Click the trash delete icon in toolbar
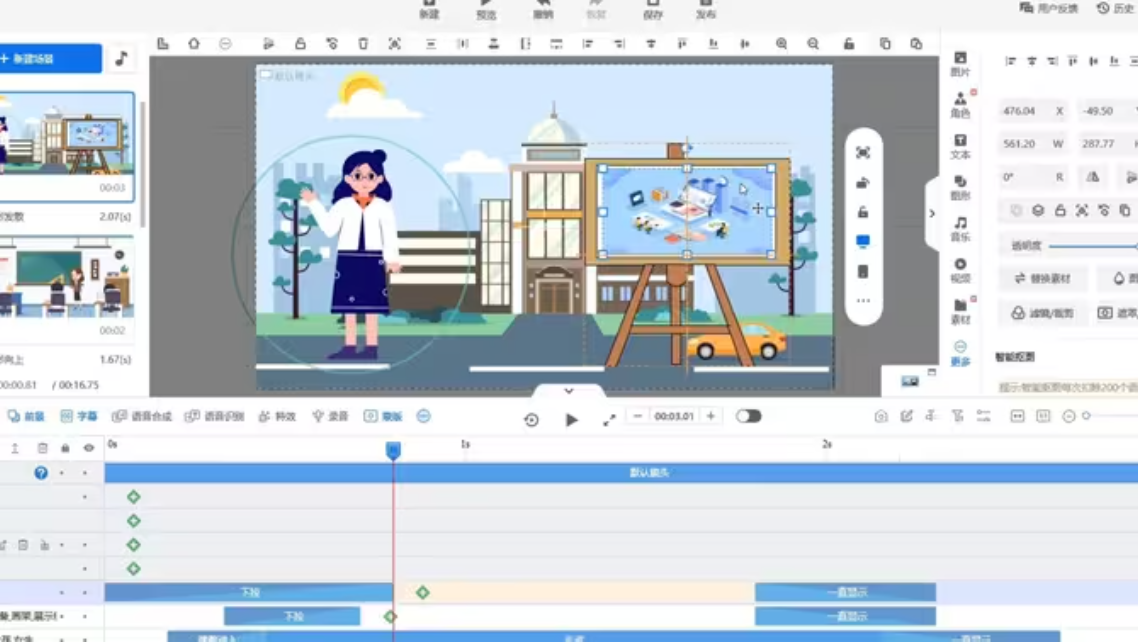Image resolution: width=1138 pixels, height=642 pixels. coord(363,44)
